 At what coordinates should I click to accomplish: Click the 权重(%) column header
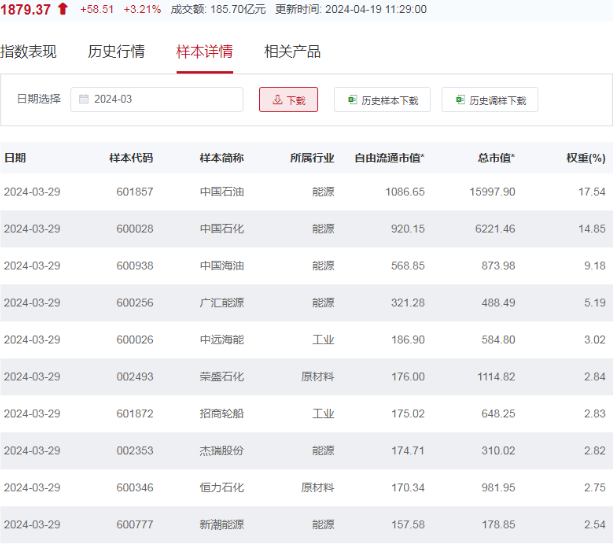585,158
